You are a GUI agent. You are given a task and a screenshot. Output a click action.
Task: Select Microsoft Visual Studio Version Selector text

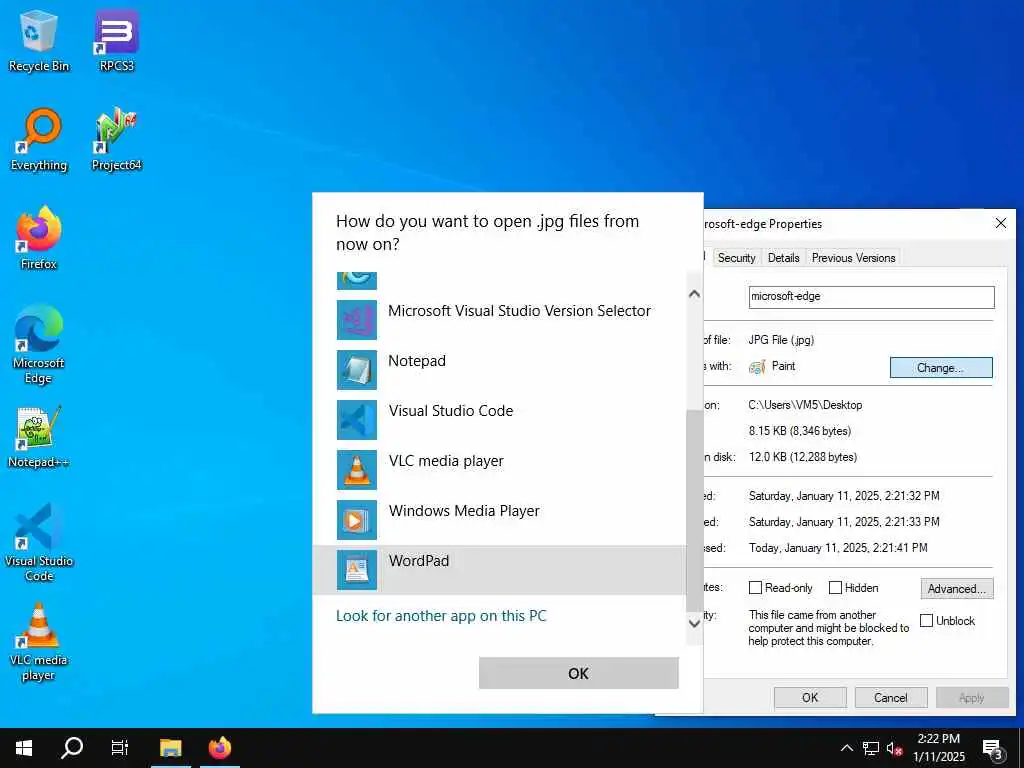519,311
